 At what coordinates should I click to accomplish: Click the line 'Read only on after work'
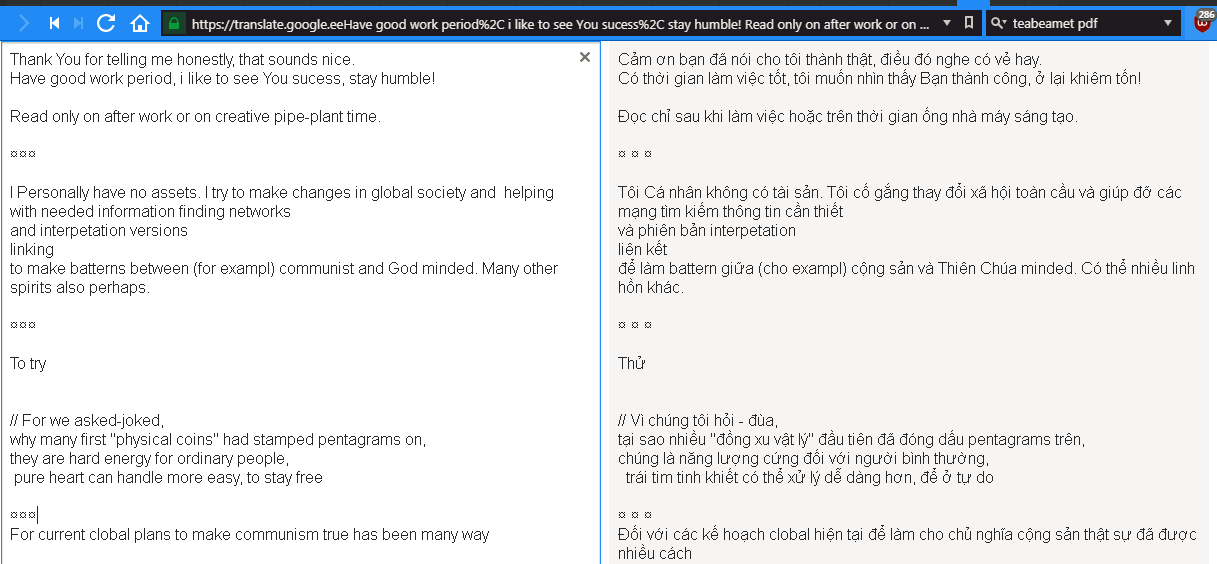195,117
